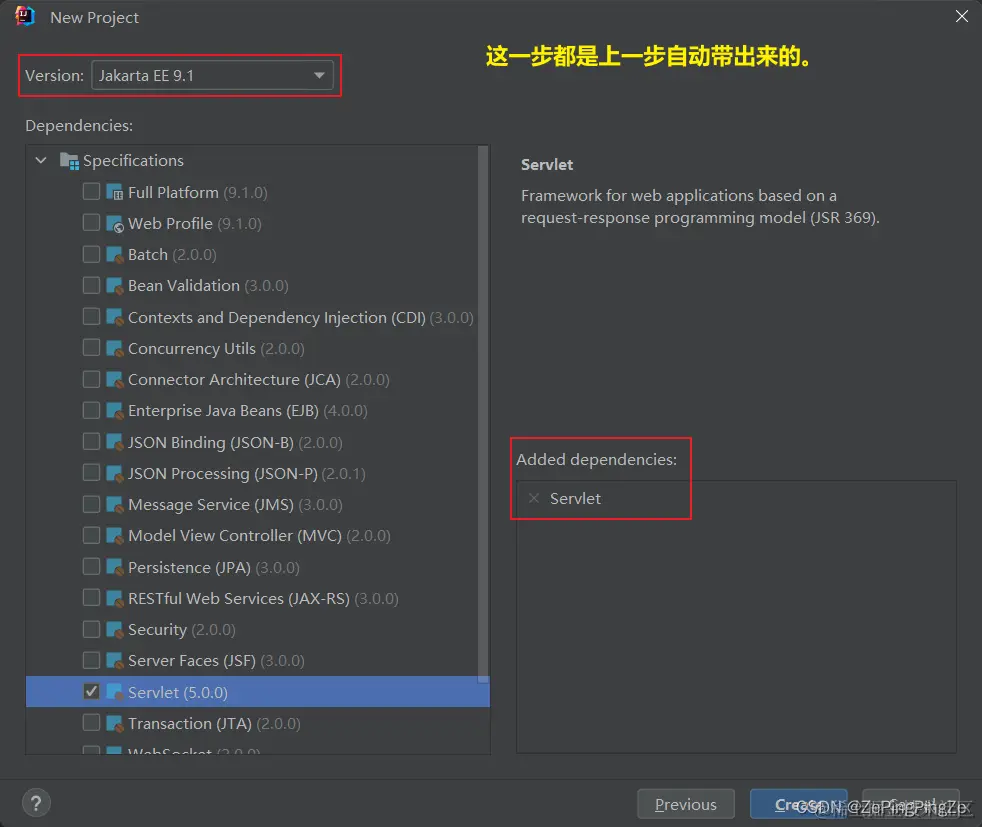Select Servlet in Added dependencies list
This screenshot has width=982, height=827.
[x=575, y=498]
